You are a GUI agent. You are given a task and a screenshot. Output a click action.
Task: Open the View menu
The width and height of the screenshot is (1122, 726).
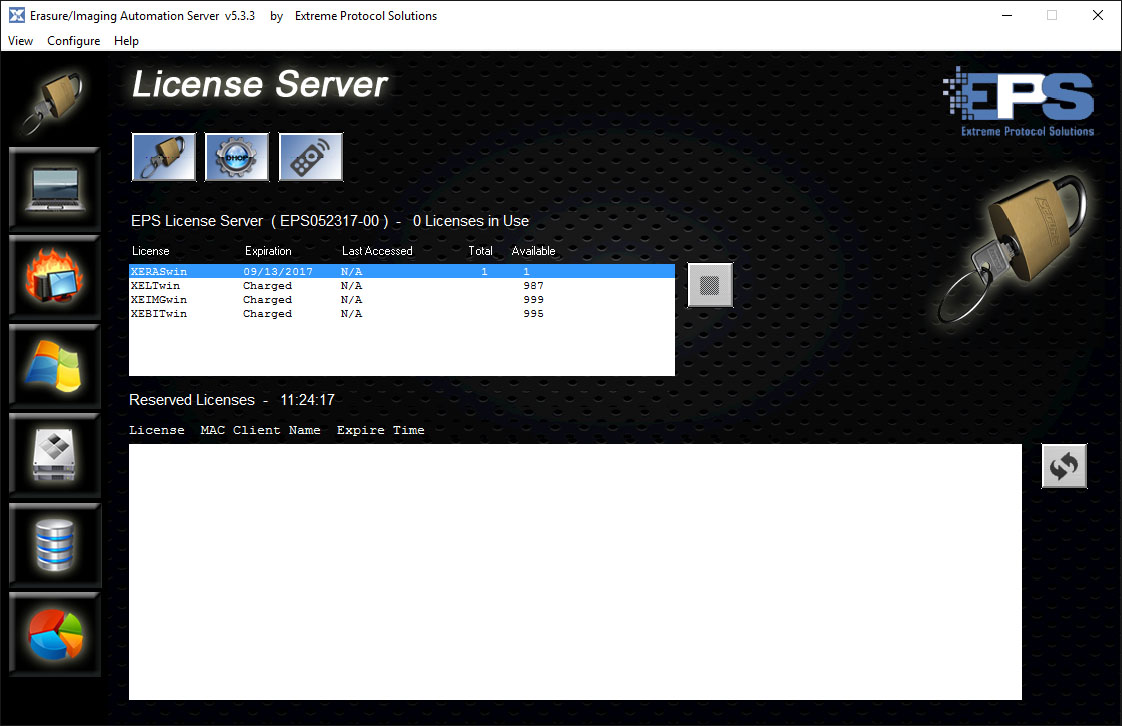20,41
